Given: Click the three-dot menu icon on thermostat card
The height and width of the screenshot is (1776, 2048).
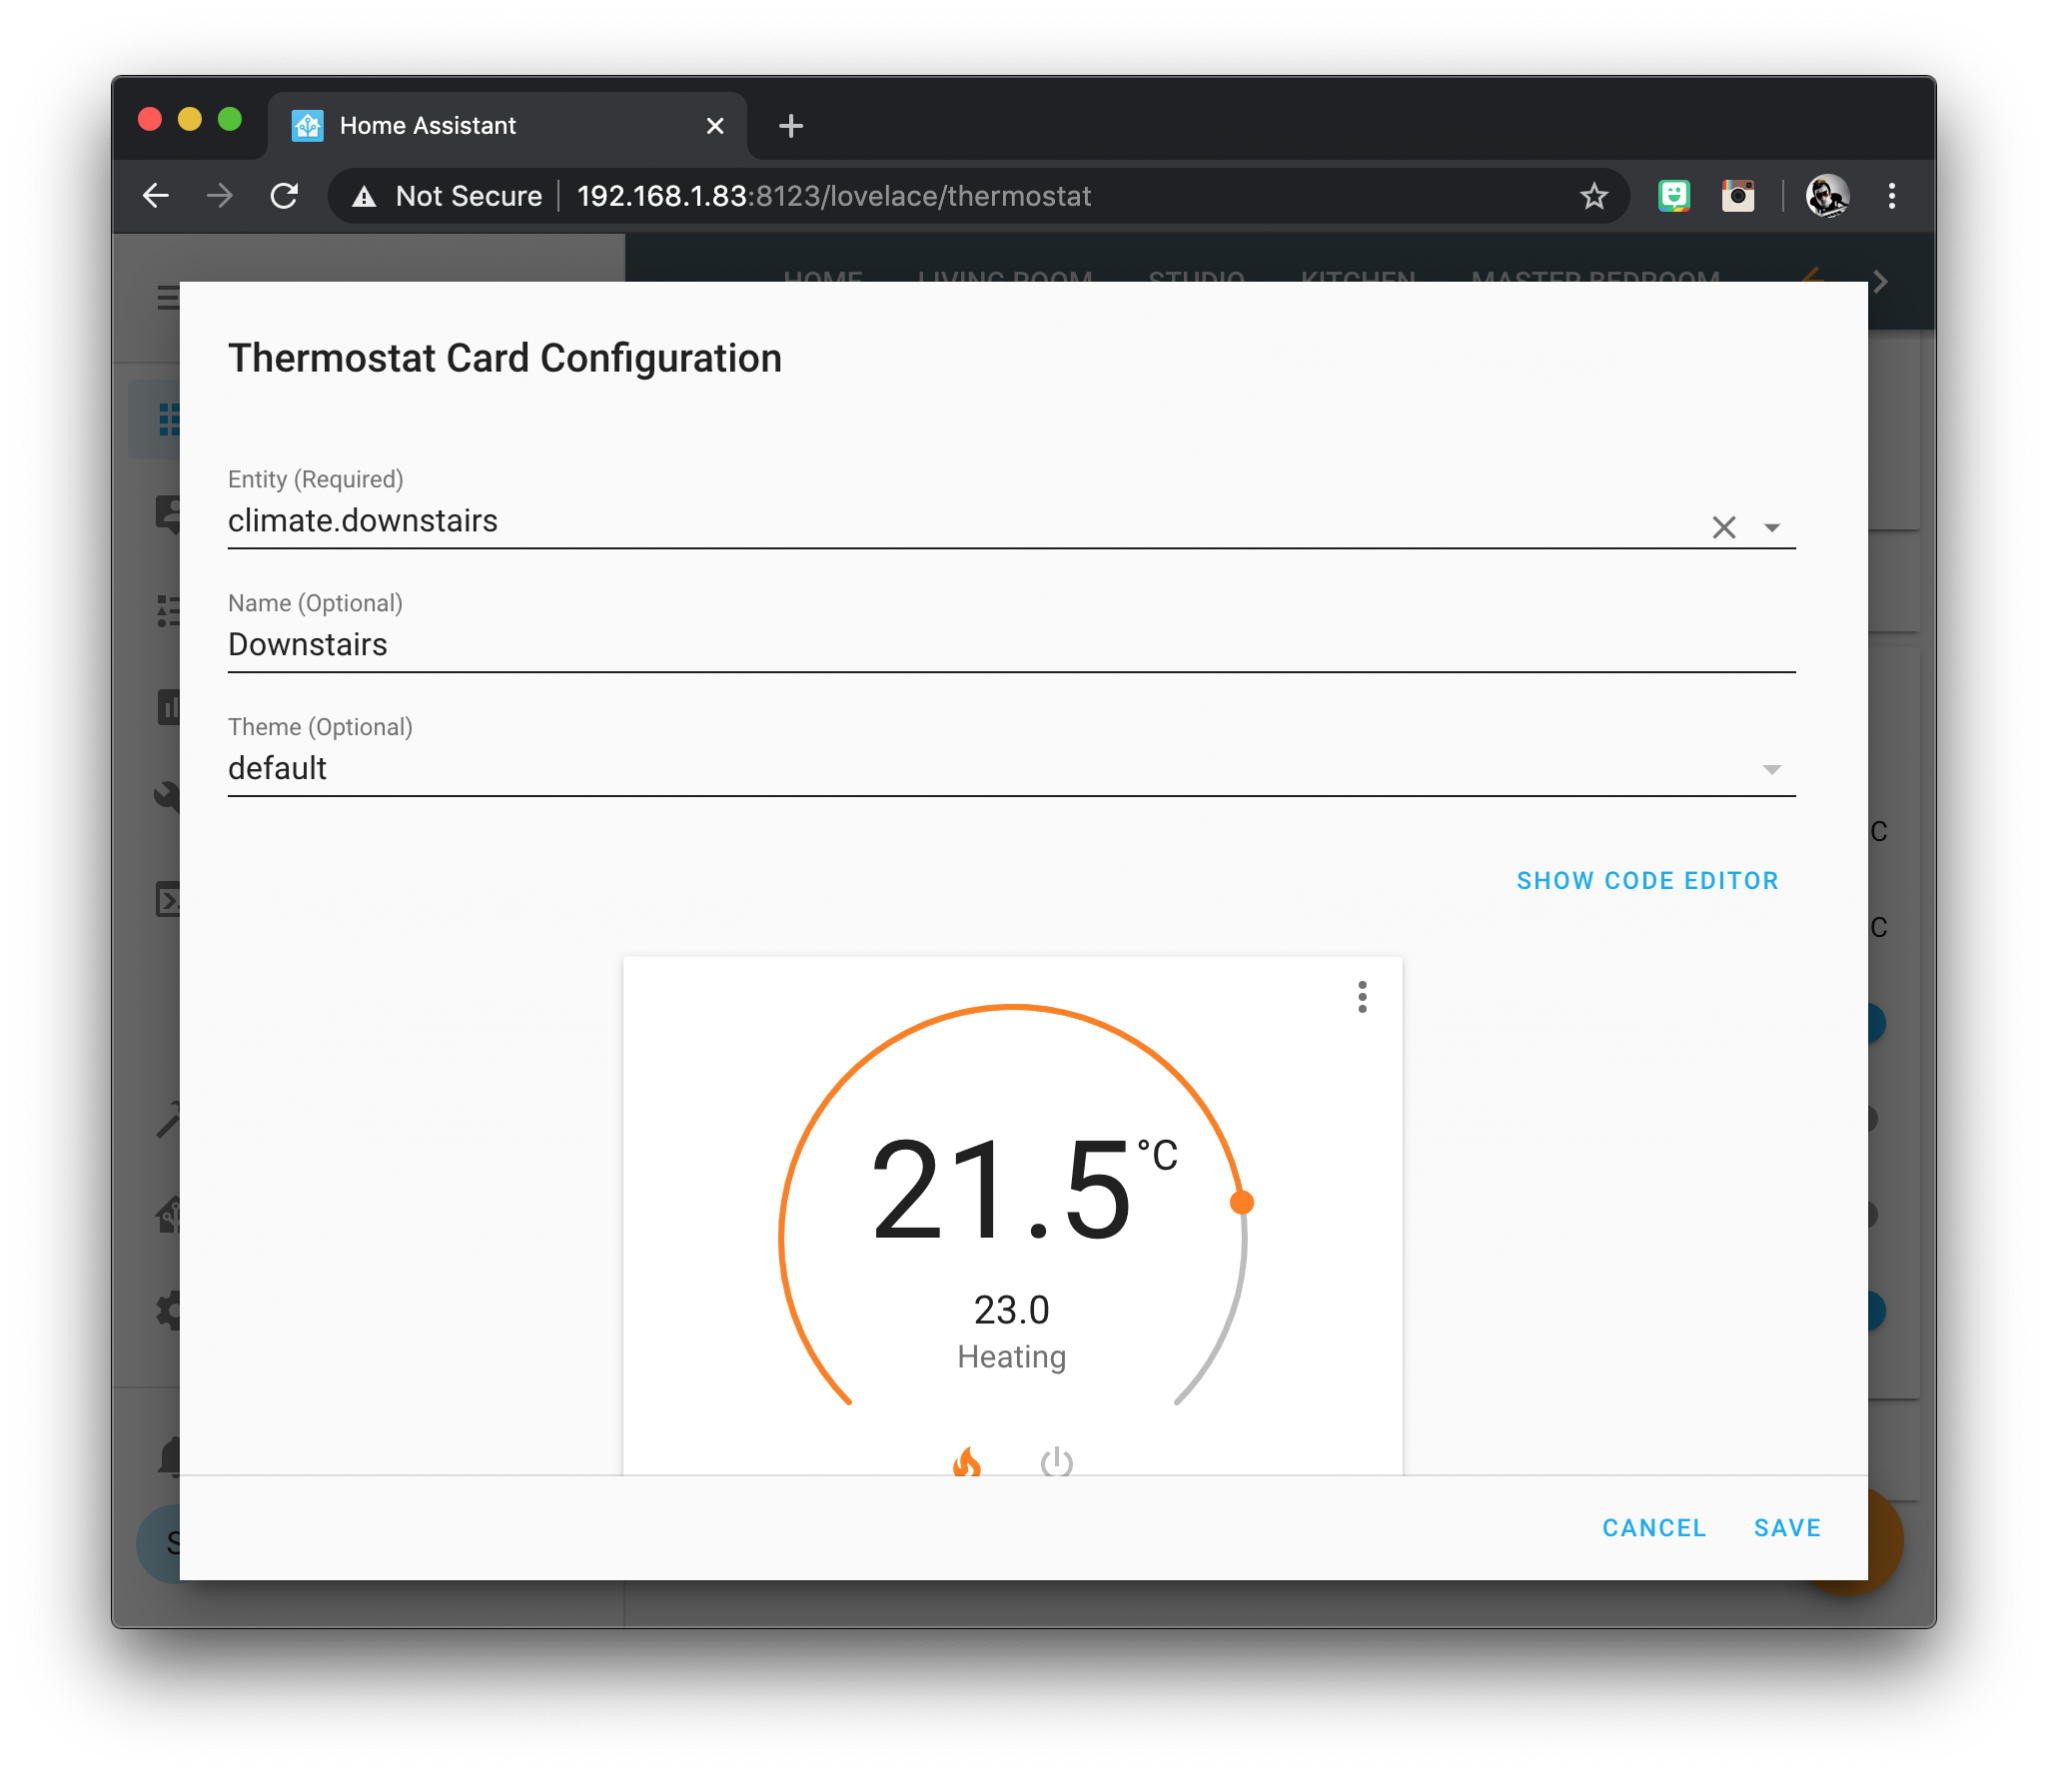Looking at the screenshot, I should click(x=1362, y=996).
